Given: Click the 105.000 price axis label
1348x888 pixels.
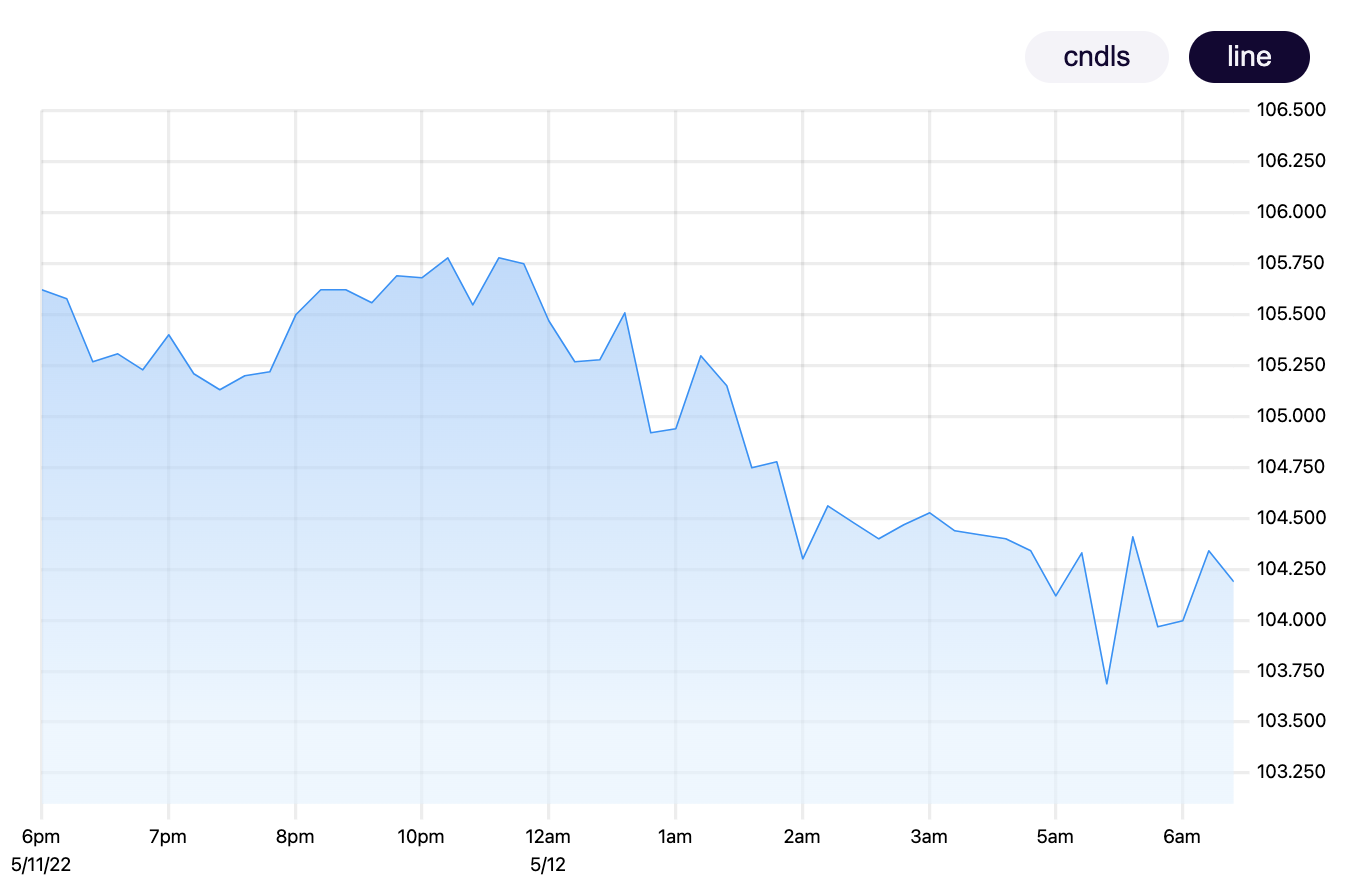Looking at the screenshot, I should pos(1290,415).
